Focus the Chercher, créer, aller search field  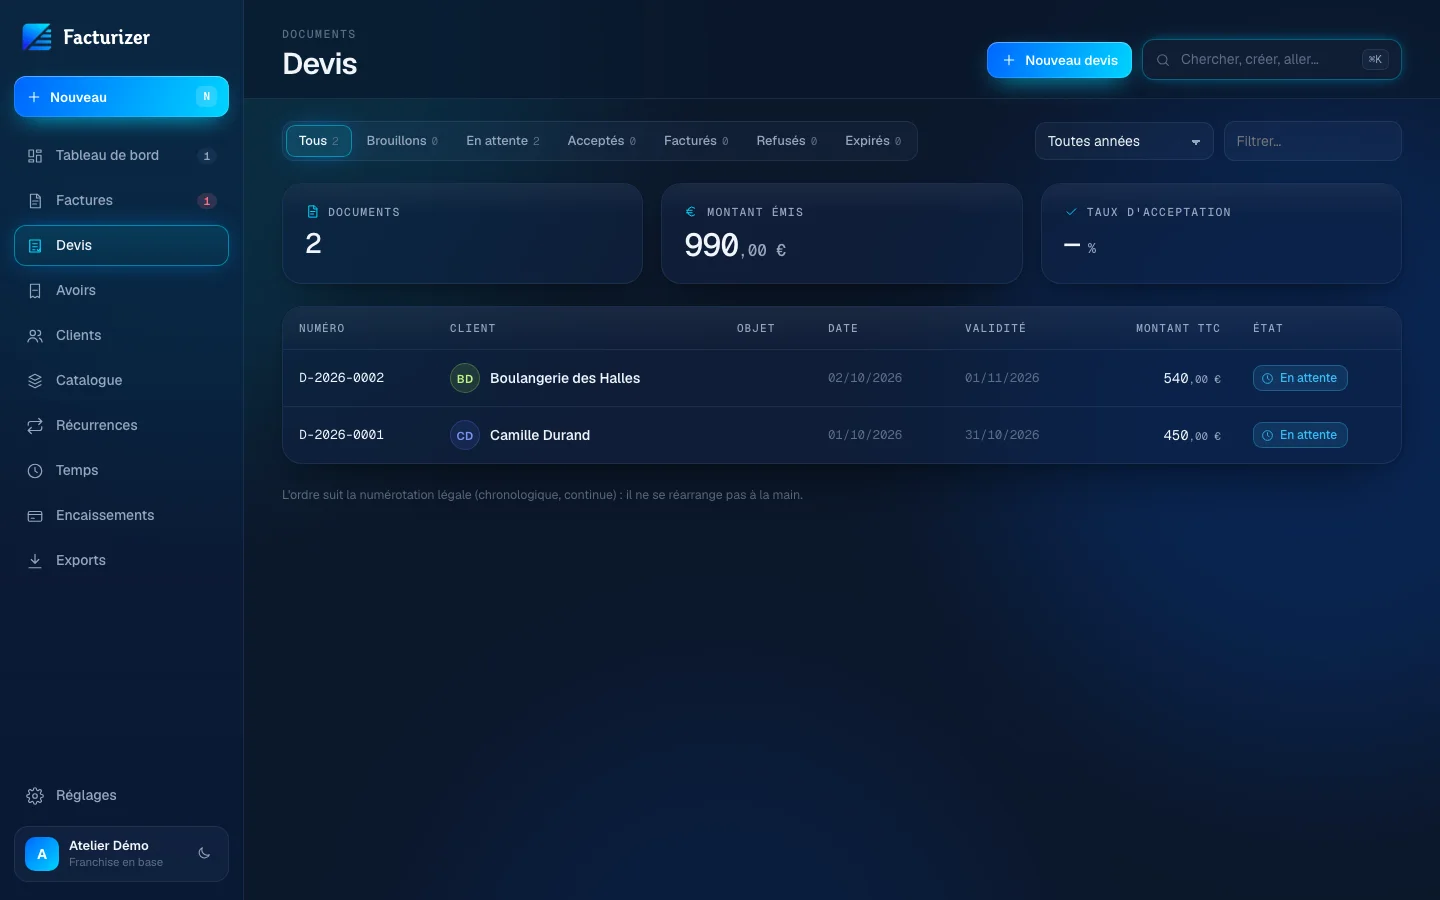click(x=1272, y=60)
